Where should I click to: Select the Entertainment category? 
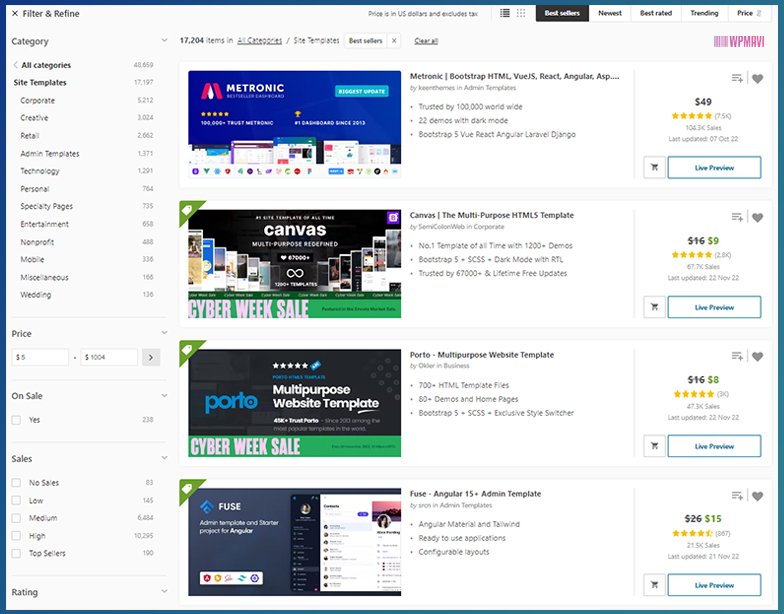44,224
